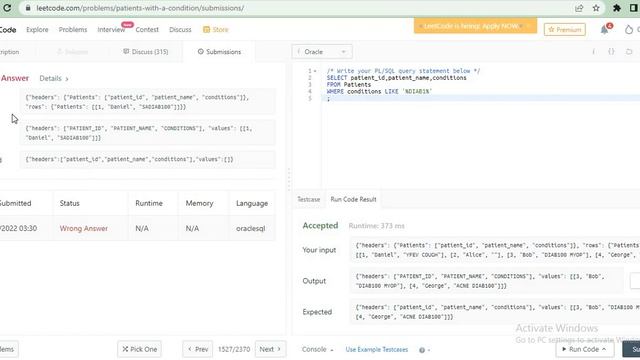Click the Pick One button

tap(140, 349)
